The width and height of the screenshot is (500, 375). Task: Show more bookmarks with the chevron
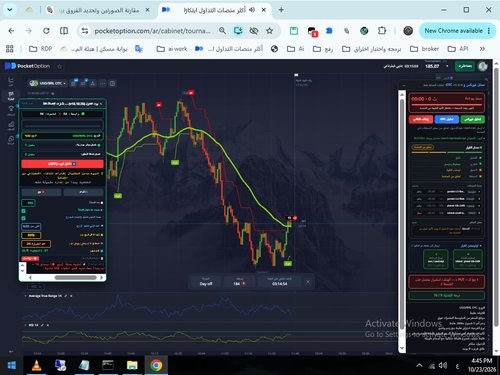[x=482, y=49]
